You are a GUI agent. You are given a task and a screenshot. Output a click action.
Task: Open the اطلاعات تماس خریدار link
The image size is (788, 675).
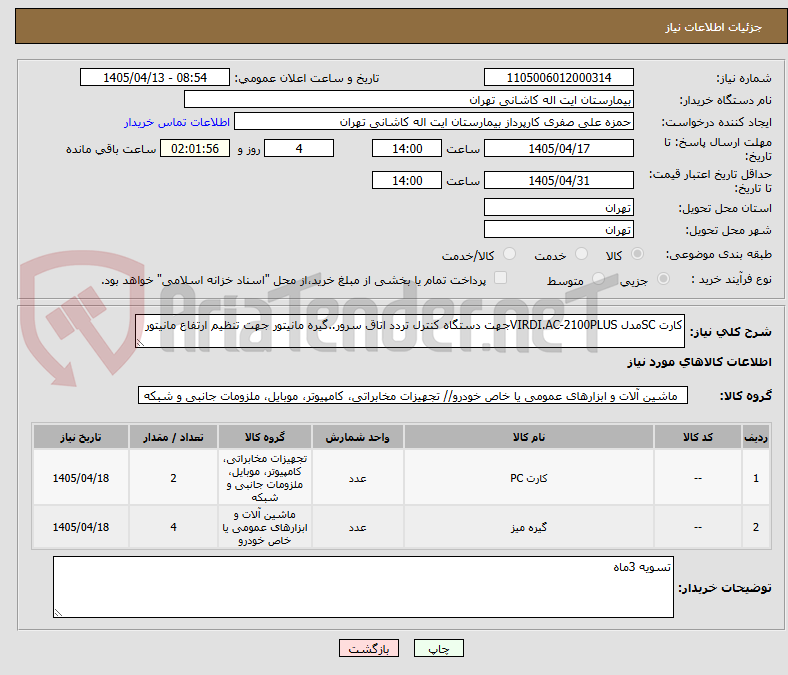click(x=177, y=122)
